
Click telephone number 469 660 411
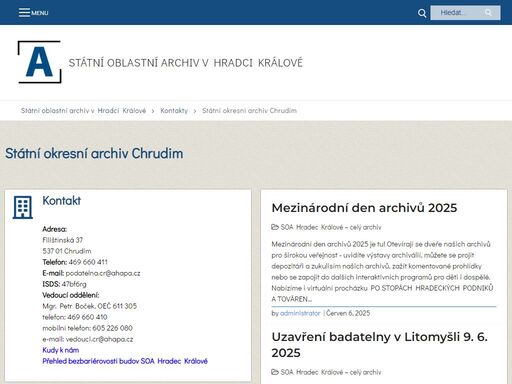click(88, 262)
